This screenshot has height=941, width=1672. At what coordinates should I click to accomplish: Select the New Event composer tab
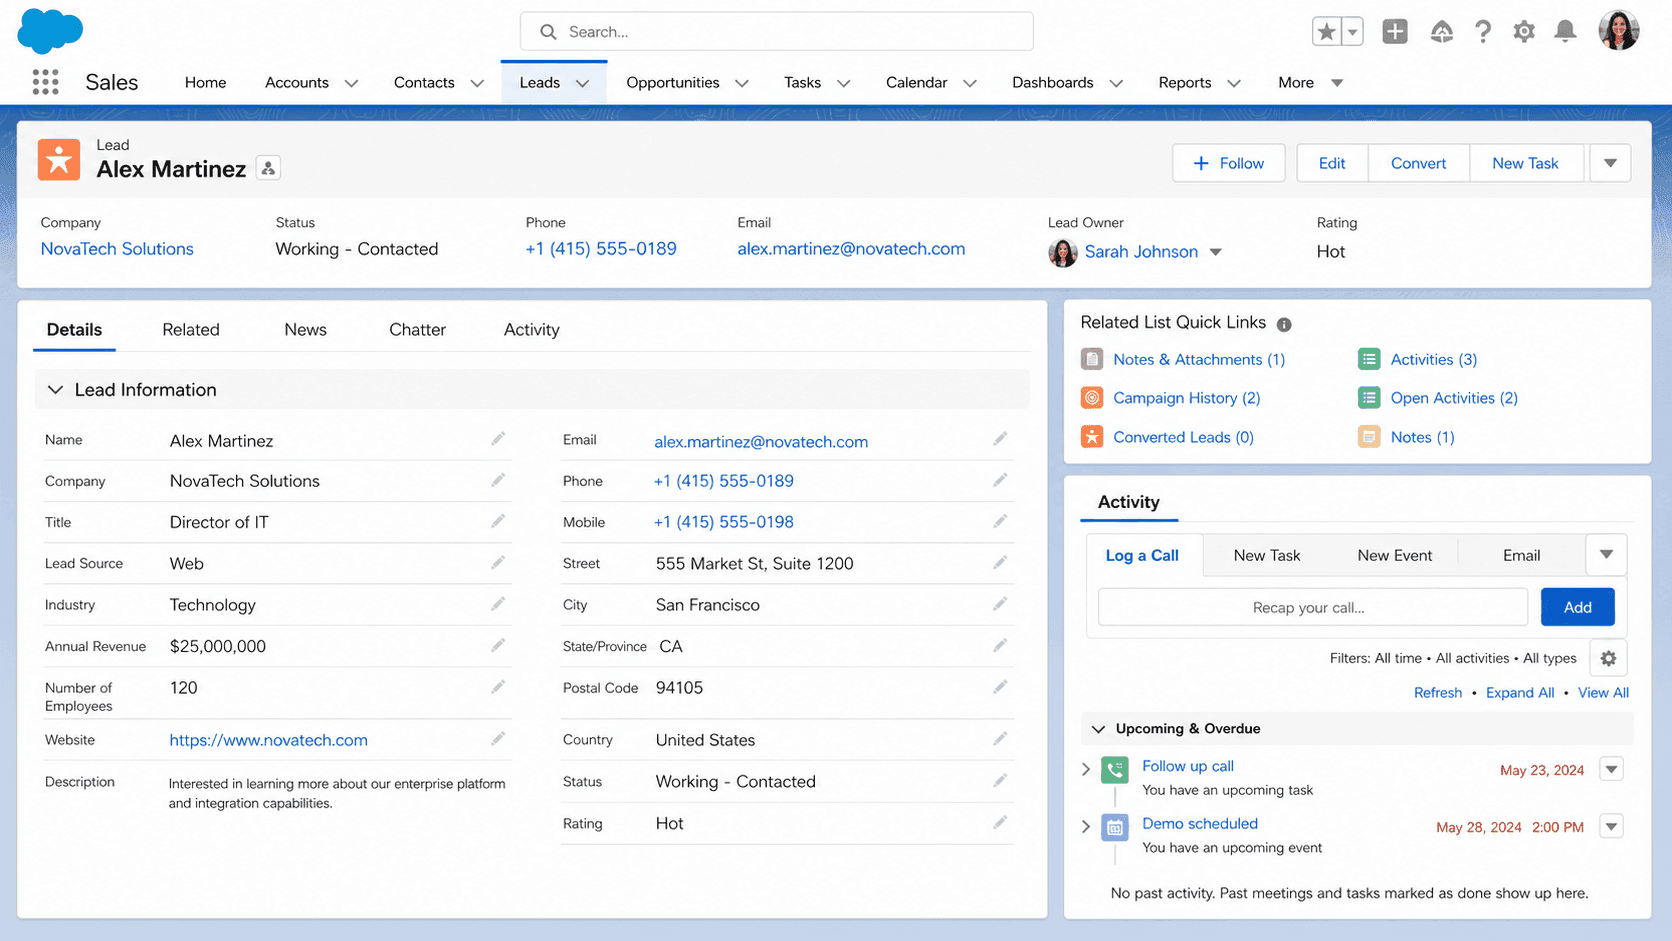1394,555
